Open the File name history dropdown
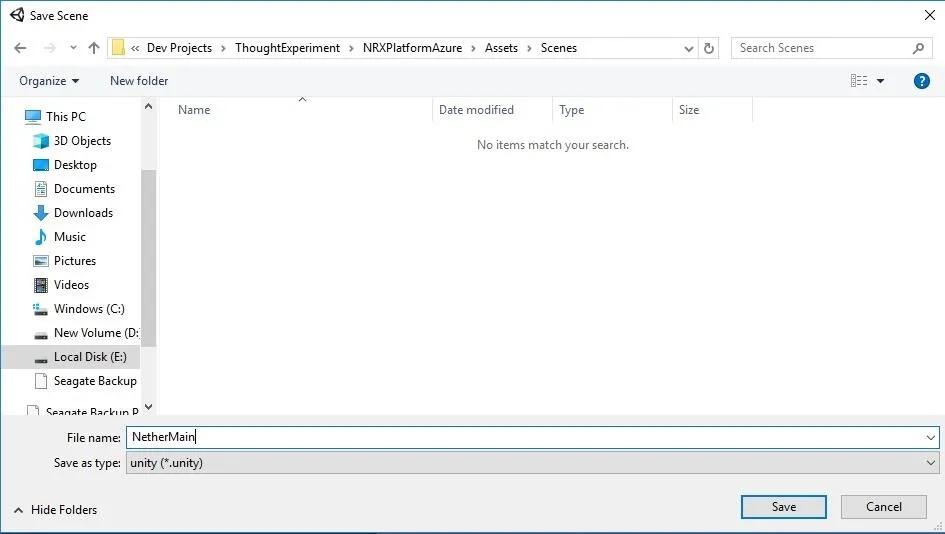Image resolution: width=945 pixels, height=534 pixels. (931, 437)
